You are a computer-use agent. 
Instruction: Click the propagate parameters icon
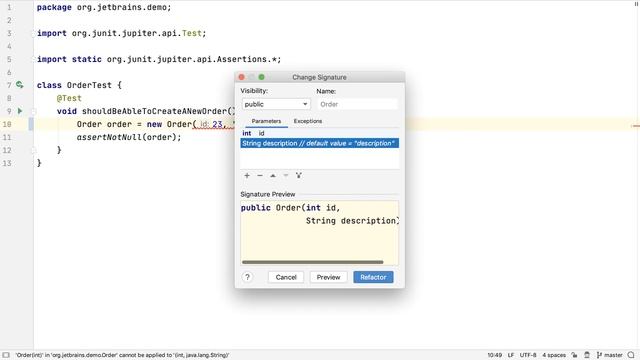pos(299,176)
